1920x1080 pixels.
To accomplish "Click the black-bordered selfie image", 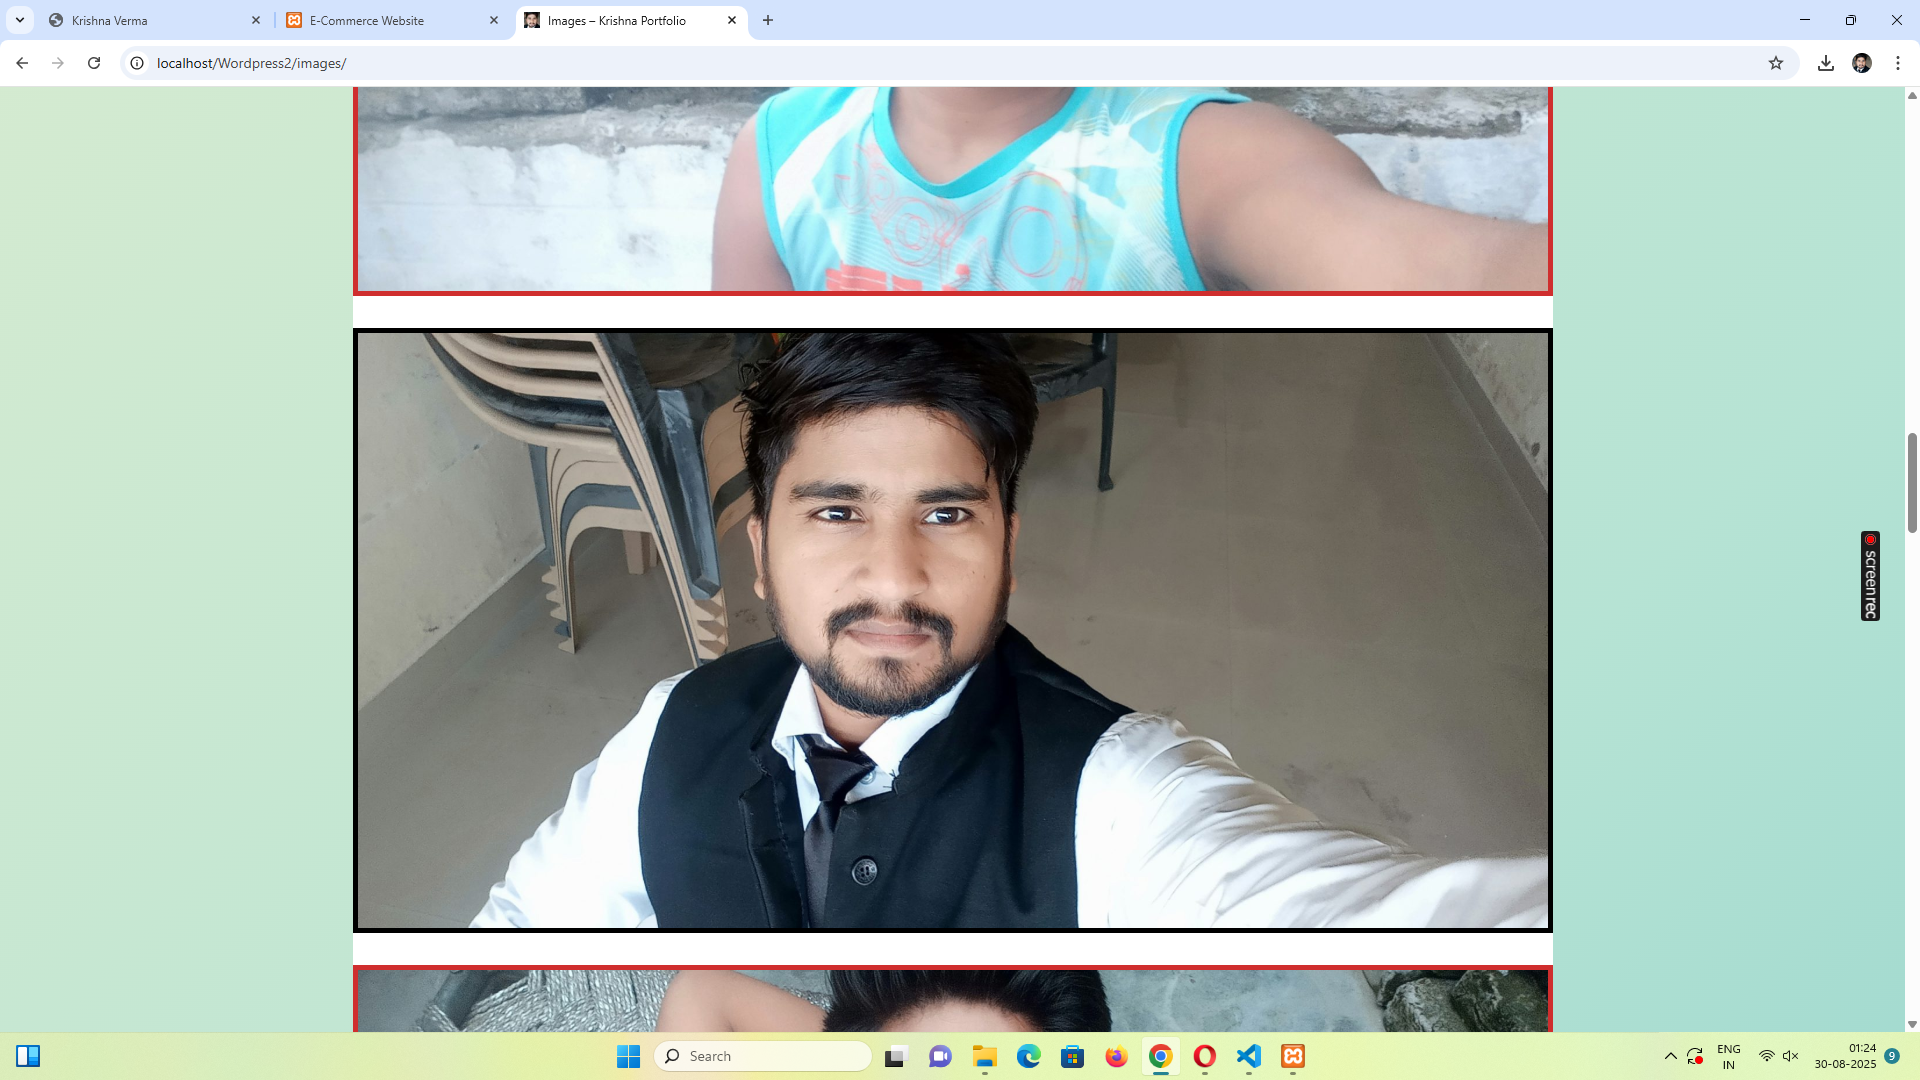I will (x=952, y=630).
